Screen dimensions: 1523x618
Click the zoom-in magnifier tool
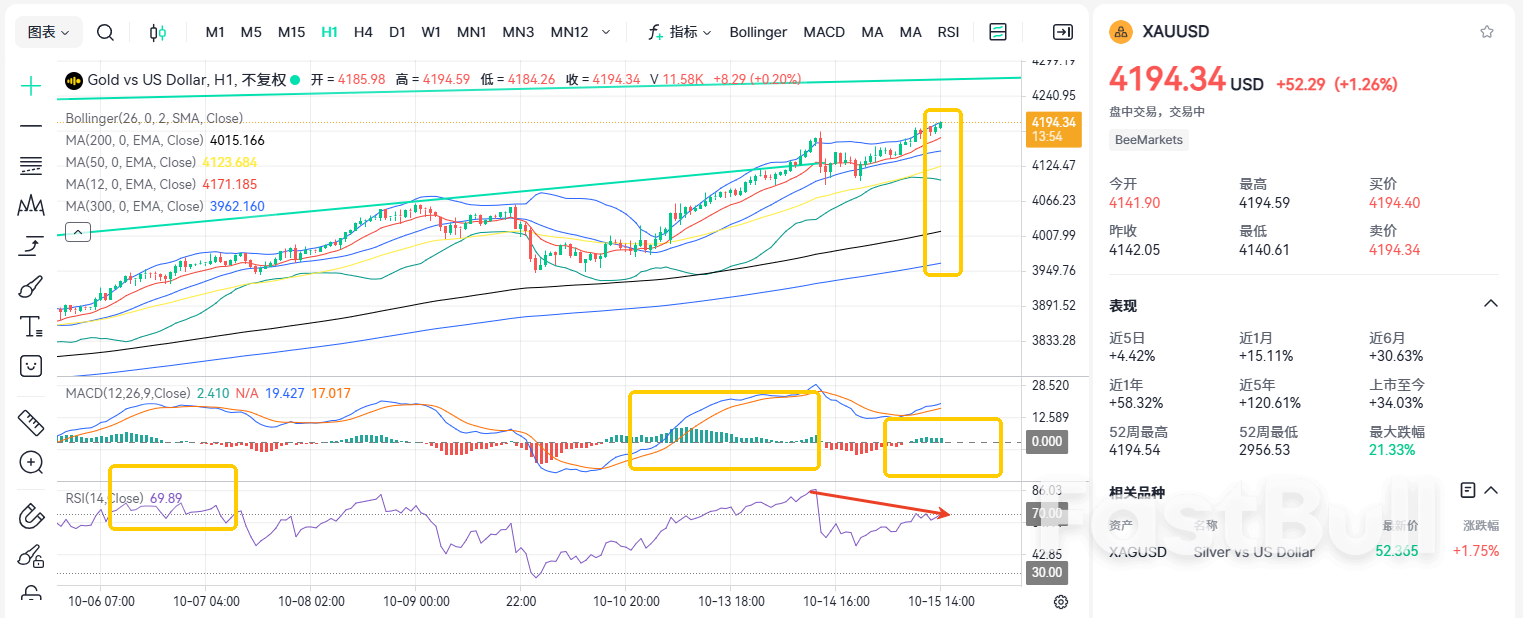[31, 462]
